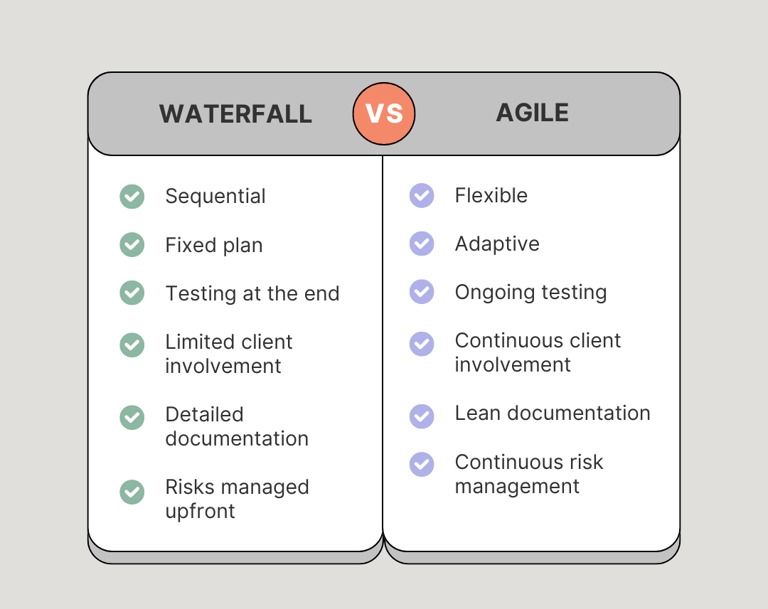Screen dimensions: 768x609
Task: Click the purple check beside Lean documentation
Action: pos(422,416)
